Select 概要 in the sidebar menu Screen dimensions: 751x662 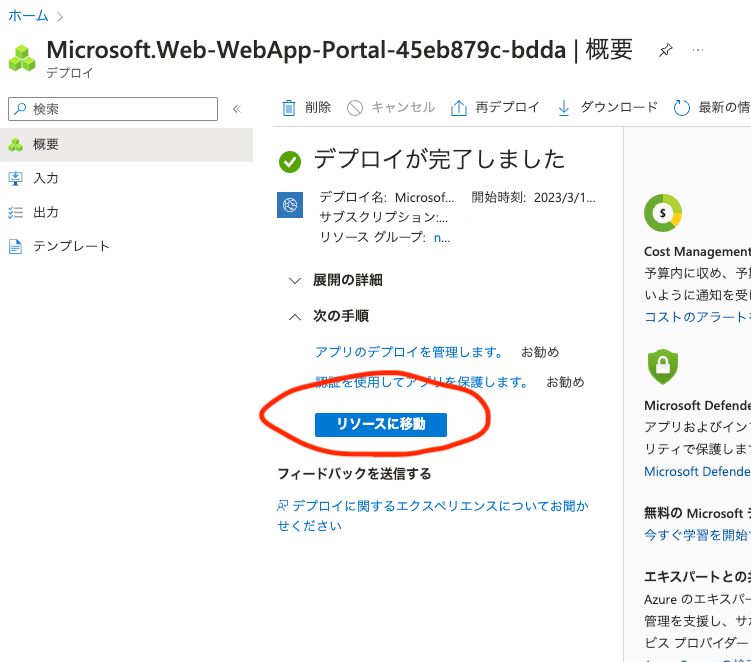(126, 145)
